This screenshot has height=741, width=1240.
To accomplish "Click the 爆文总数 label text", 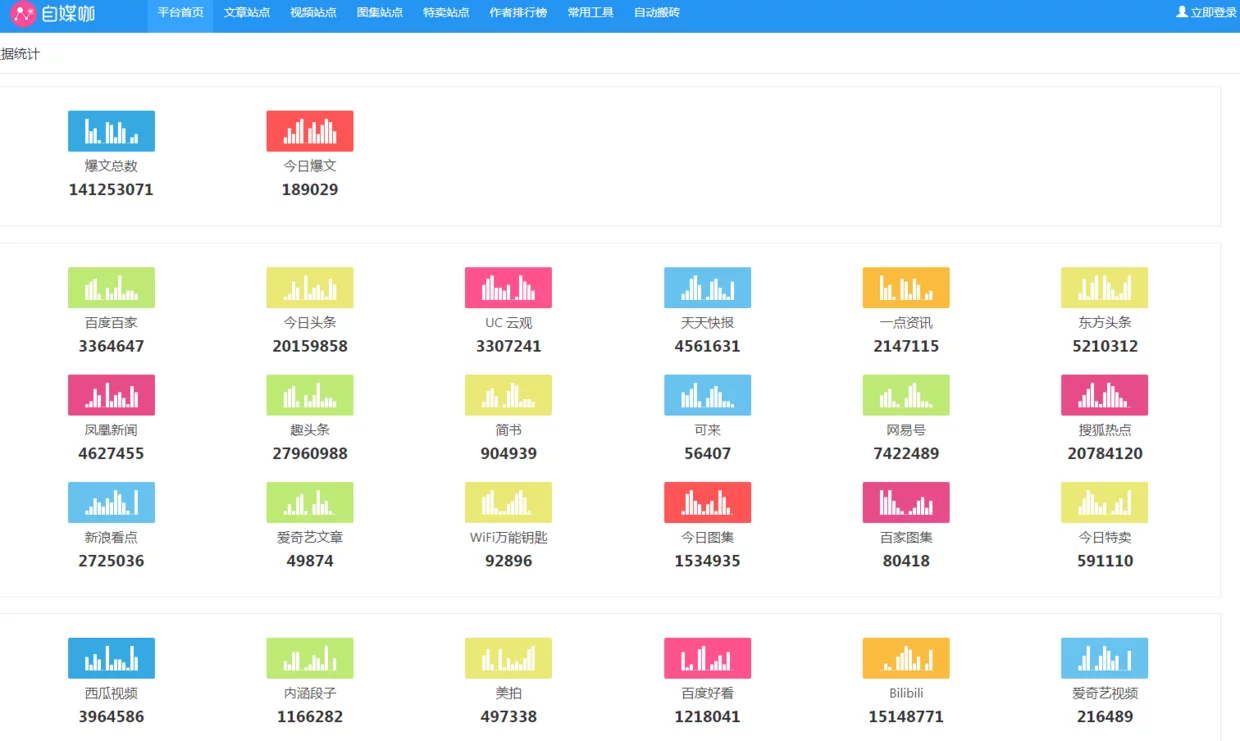I will click(x=111, y=166).
